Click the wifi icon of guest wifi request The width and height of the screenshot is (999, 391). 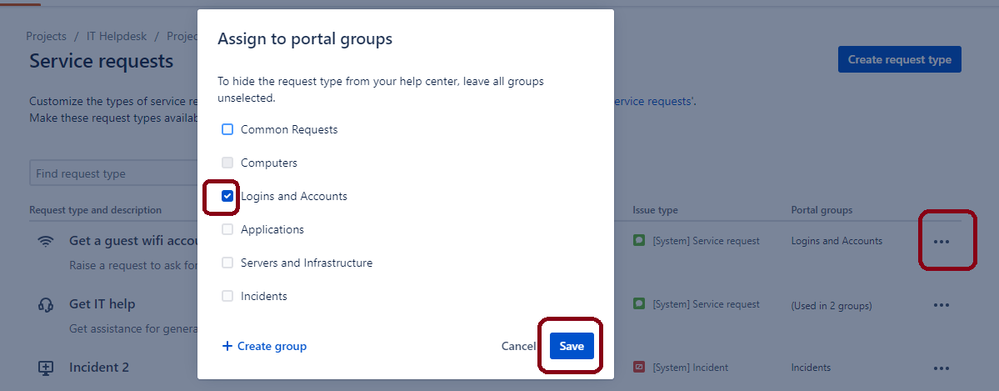click(45, 241)
